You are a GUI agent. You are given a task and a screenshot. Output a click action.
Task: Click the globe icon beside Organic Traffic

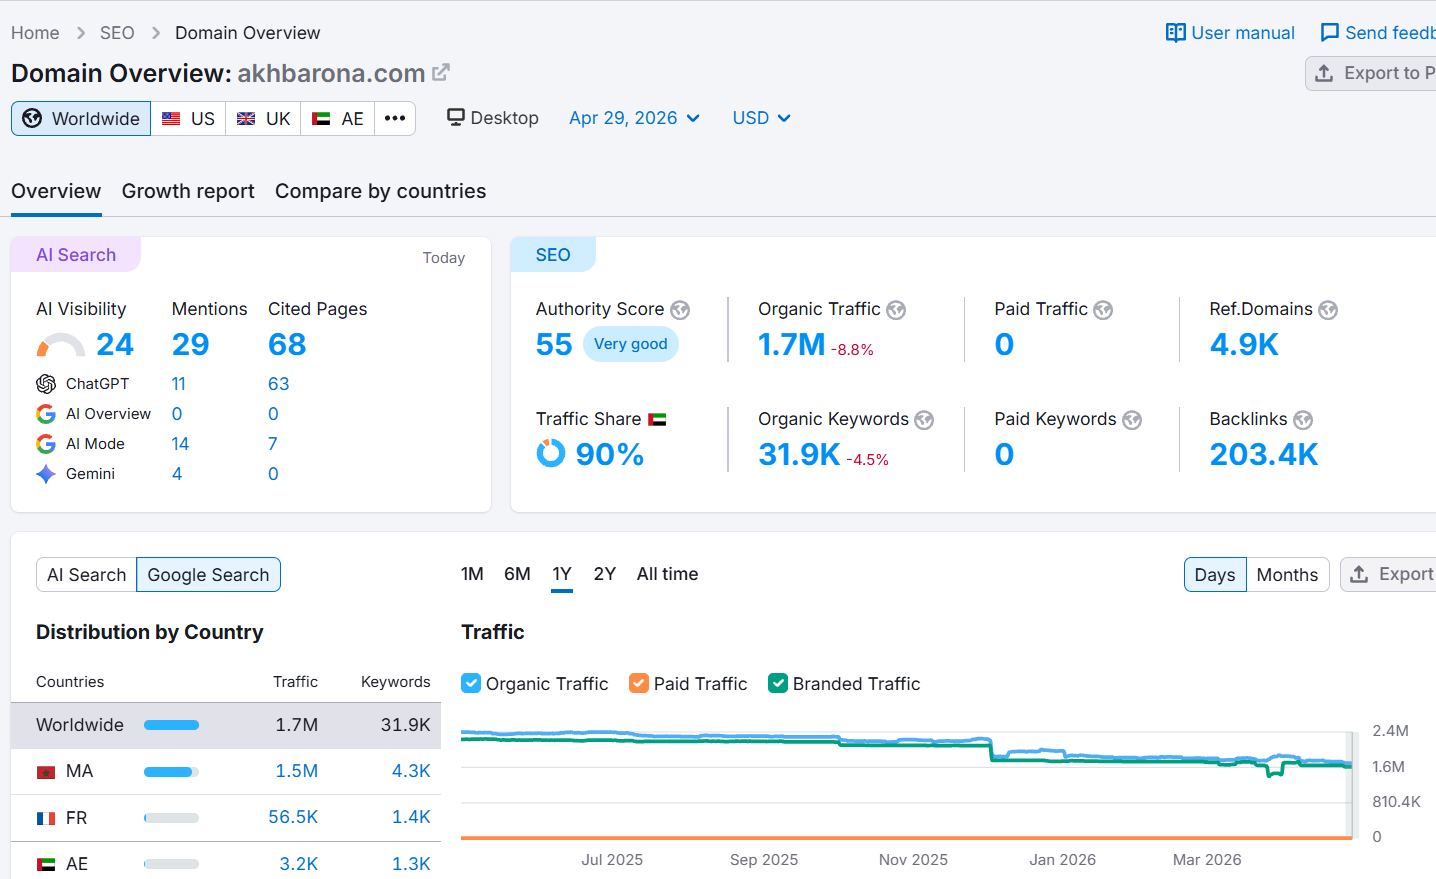pyautogui.click(x=896, y=310)
